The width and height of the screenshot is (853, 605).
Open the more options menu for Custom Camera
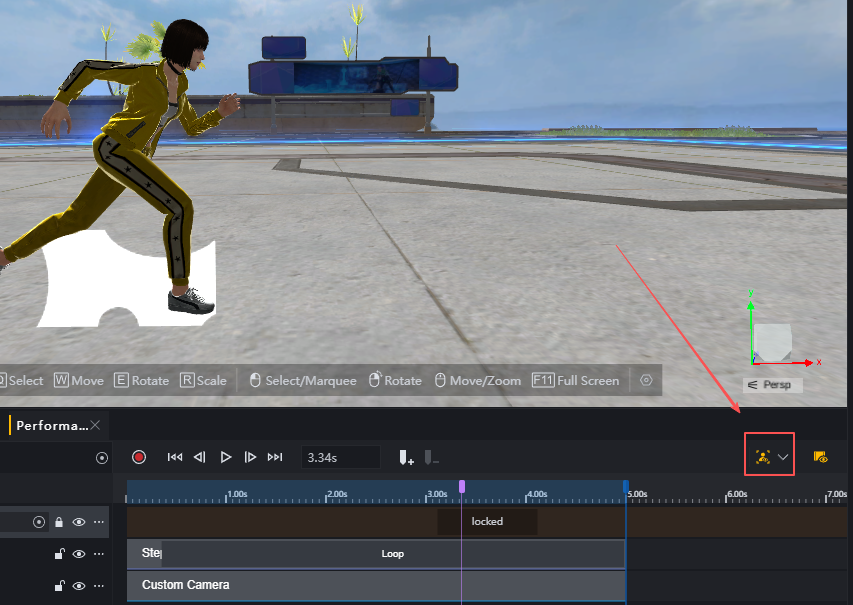point(98,585)
